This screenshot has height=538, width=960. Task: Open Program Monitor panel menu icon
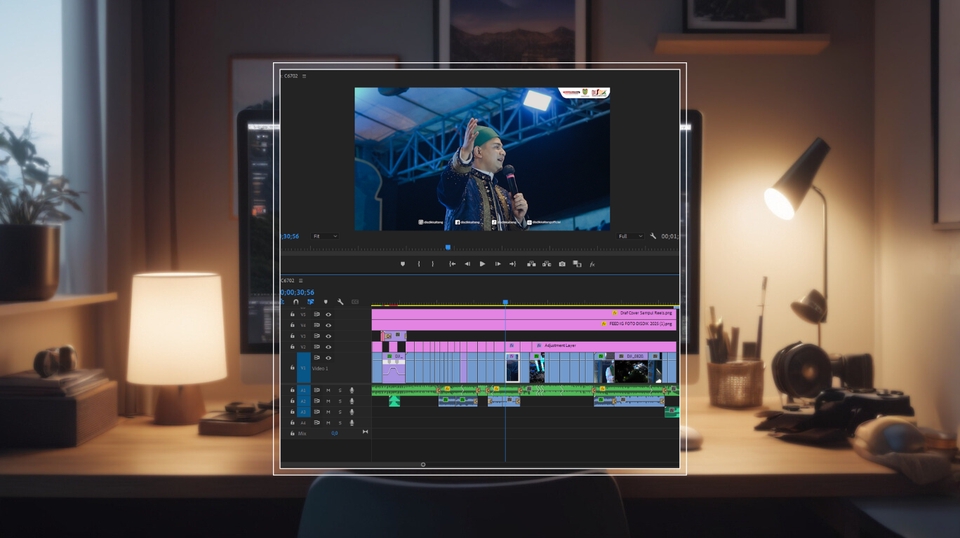pyautogui.click(x=304, y=76)
